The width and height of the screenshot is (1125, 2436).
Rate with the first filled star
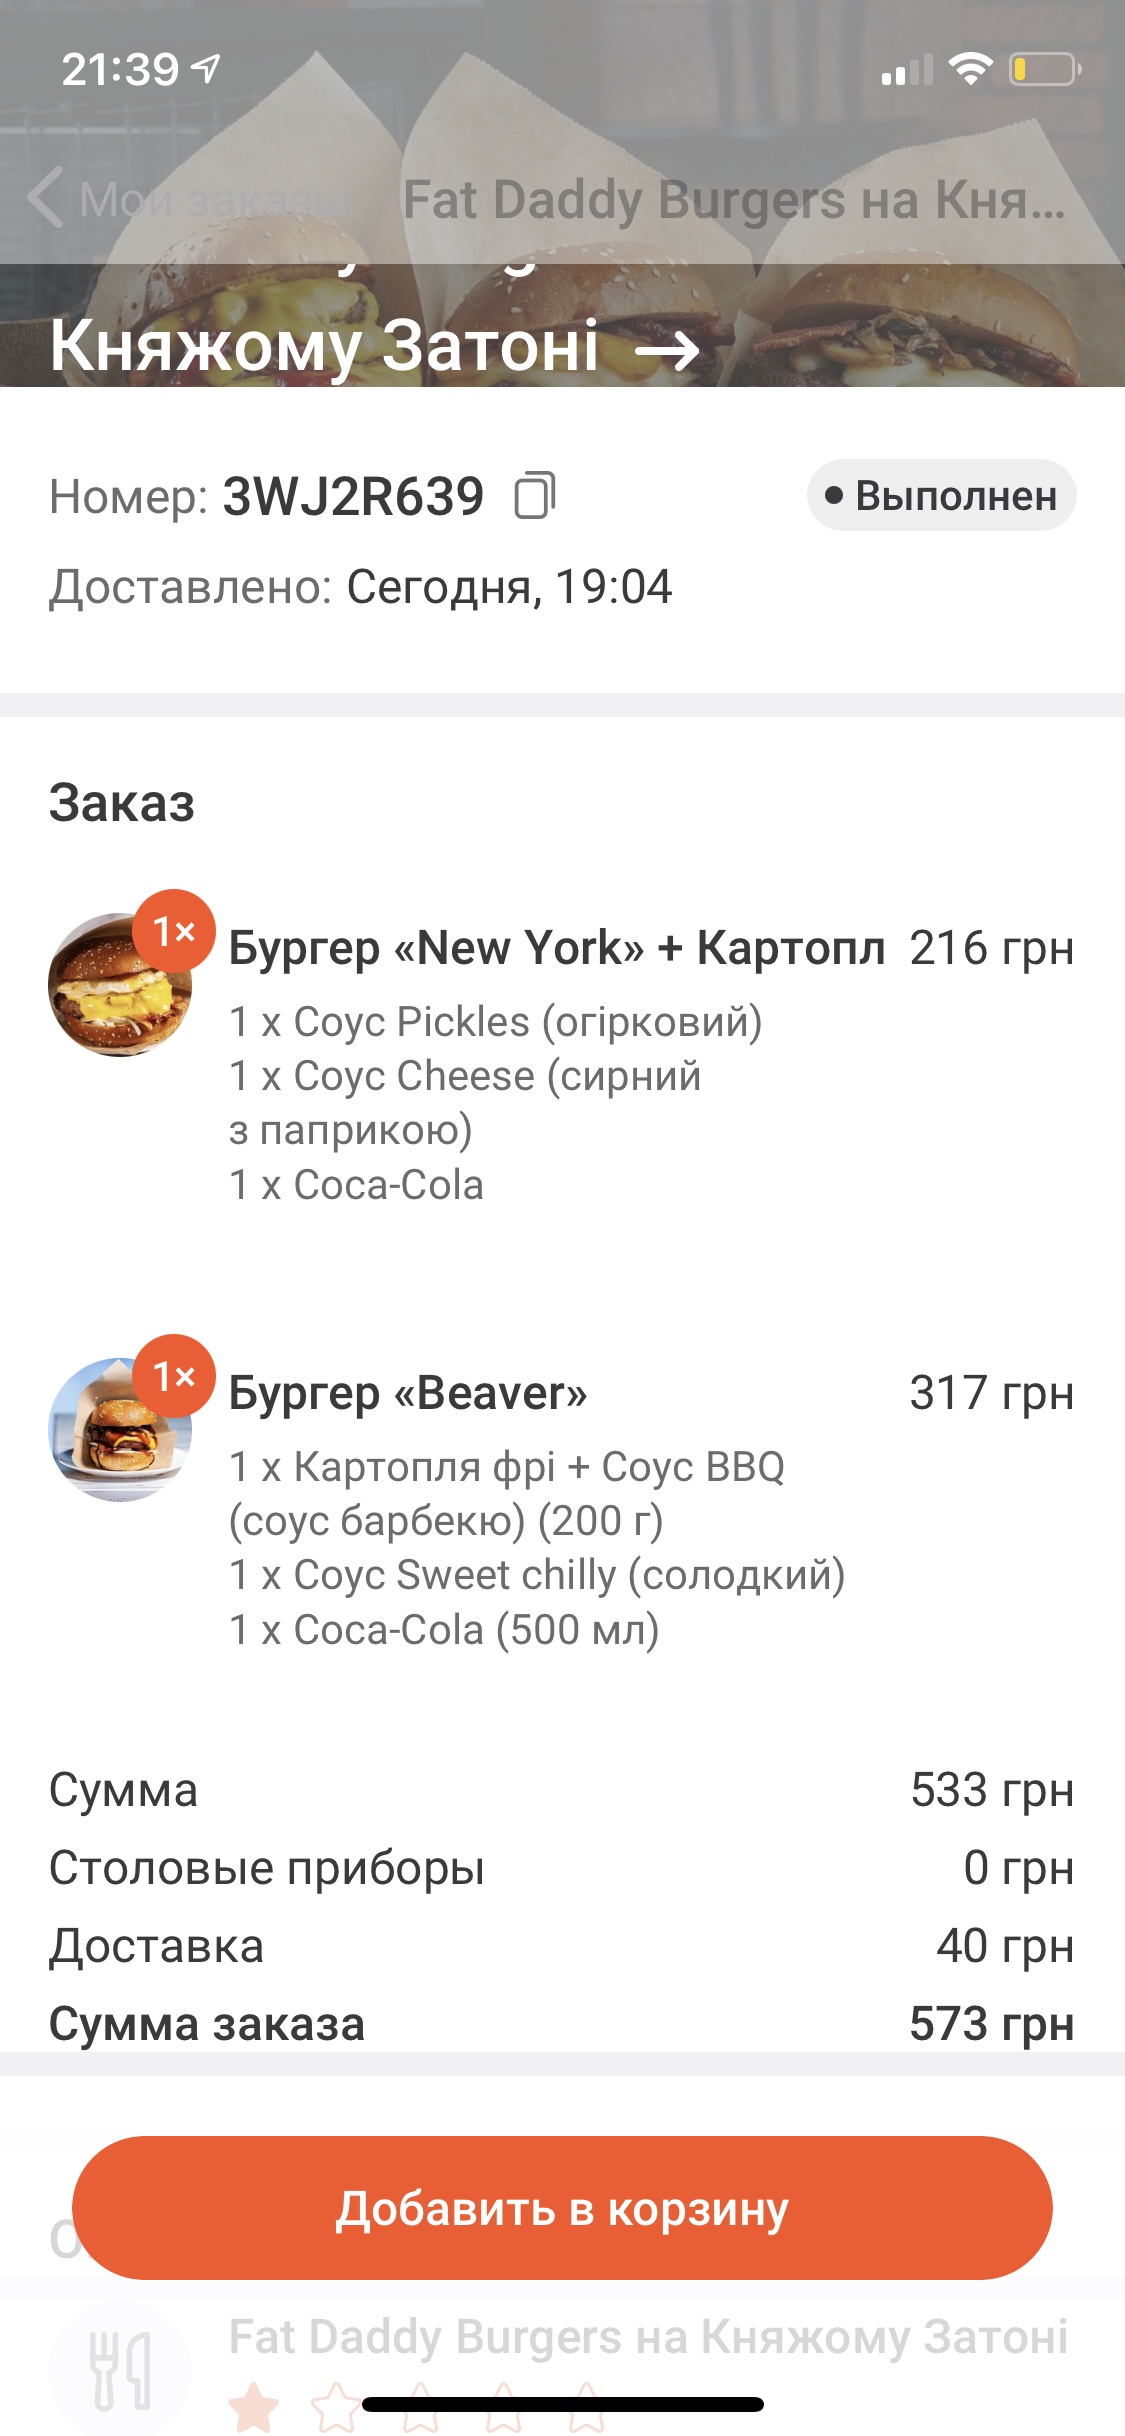tap(254, 2408)
